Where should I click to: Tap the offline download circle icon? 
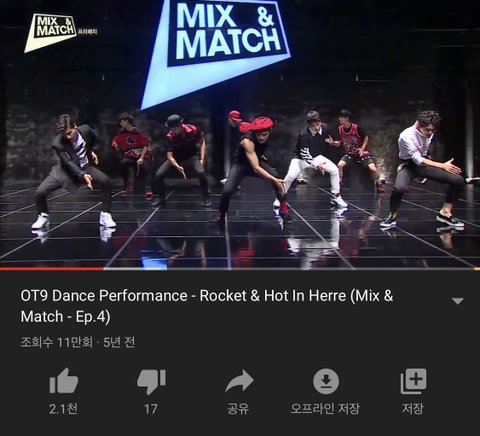point(326,381)
